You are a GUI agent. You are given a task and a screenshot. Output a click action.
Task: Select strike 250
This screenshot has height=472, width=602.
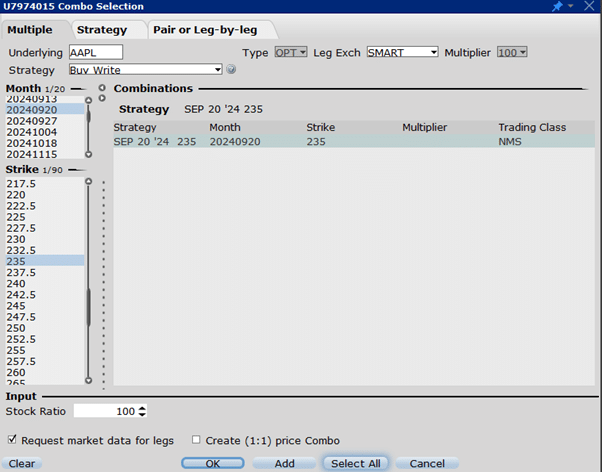[45, 328]
